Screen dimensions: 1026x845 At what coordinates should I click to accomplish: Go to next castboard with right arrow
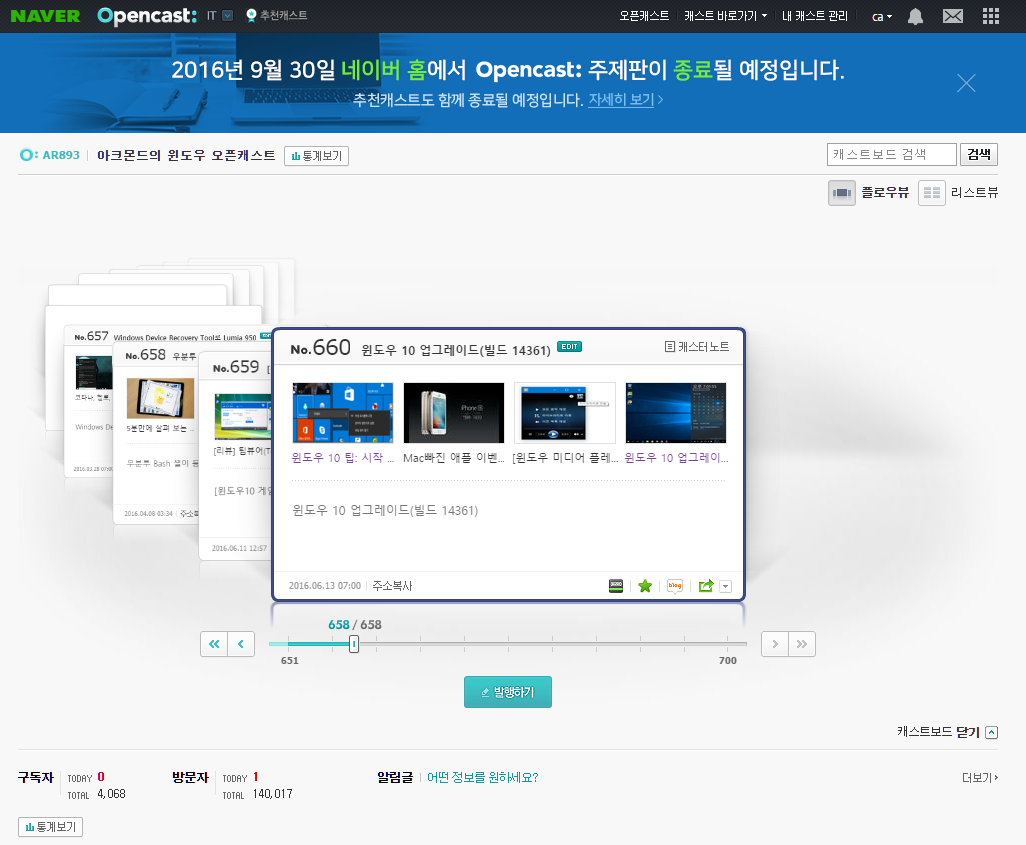[775, 644]
